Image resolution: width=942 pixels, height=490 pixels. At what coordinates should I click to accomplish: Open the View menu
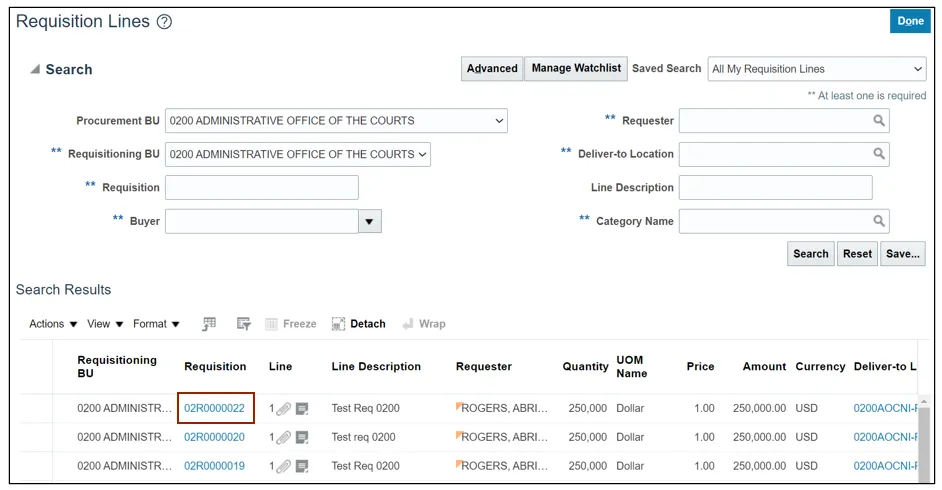105,324
